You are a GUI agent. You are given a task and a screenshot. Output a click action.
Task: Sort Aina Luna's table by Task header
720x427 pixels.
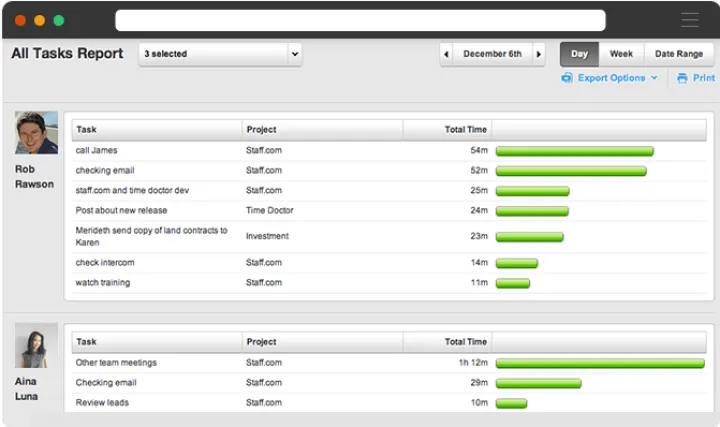pos(157,342)
